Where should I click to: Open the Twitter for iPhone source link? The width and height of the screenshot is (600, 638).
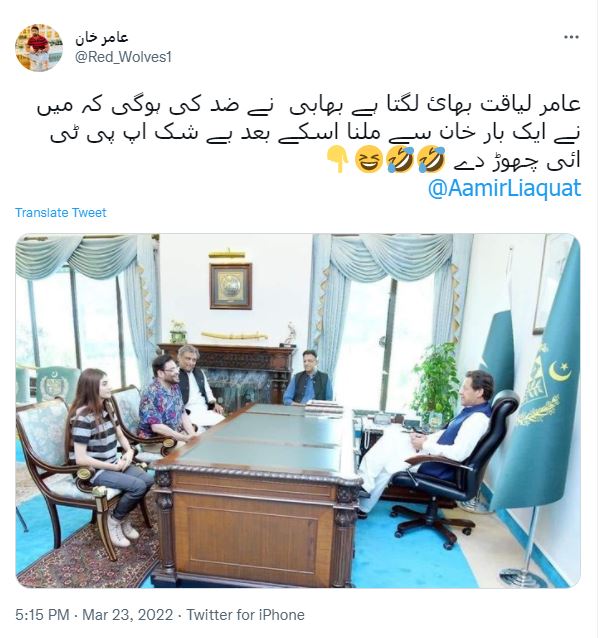pos(245,614)
